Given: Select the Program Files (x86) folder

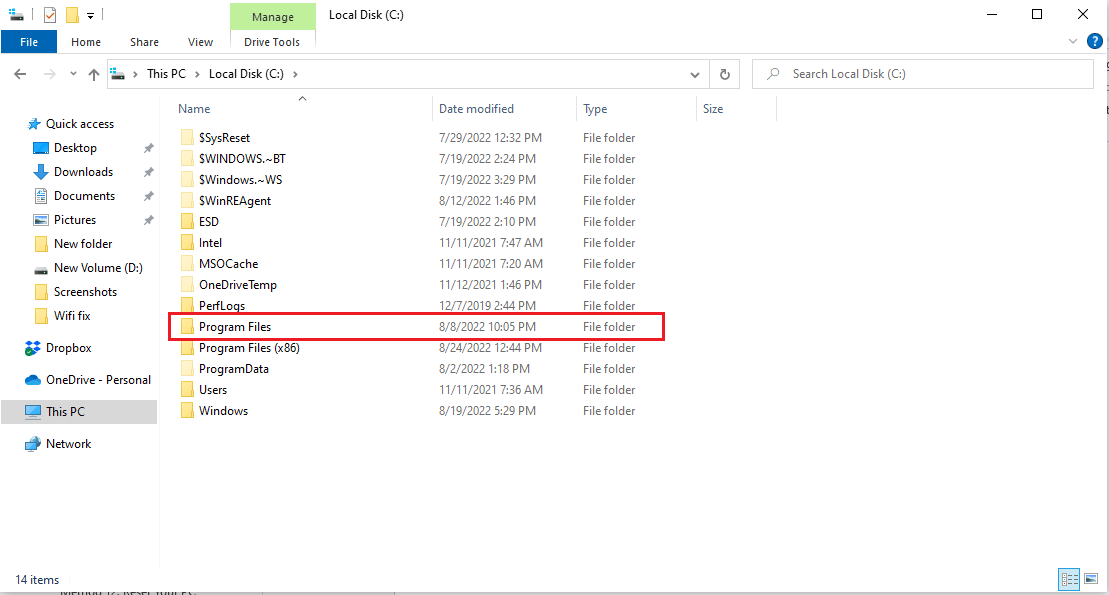Looking at the screenshot, I should pyautogui.click(x=249, y=348).
